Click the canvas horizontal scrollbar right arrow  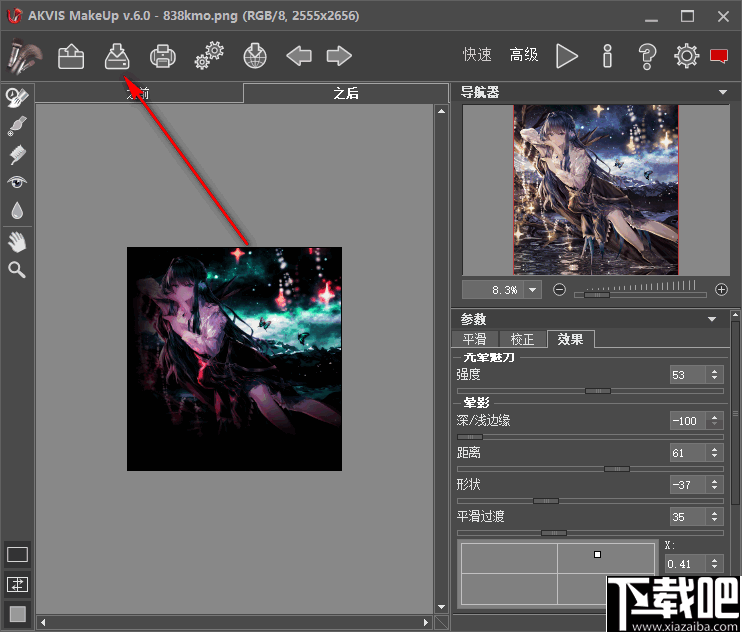tap(425, 622)
